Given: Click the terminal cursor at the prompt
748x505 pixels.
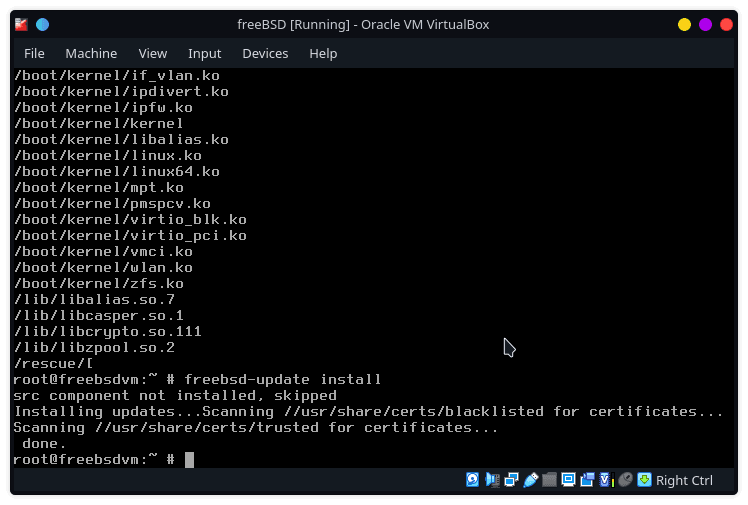Looking at the screenshot, I should pos(189,460).
